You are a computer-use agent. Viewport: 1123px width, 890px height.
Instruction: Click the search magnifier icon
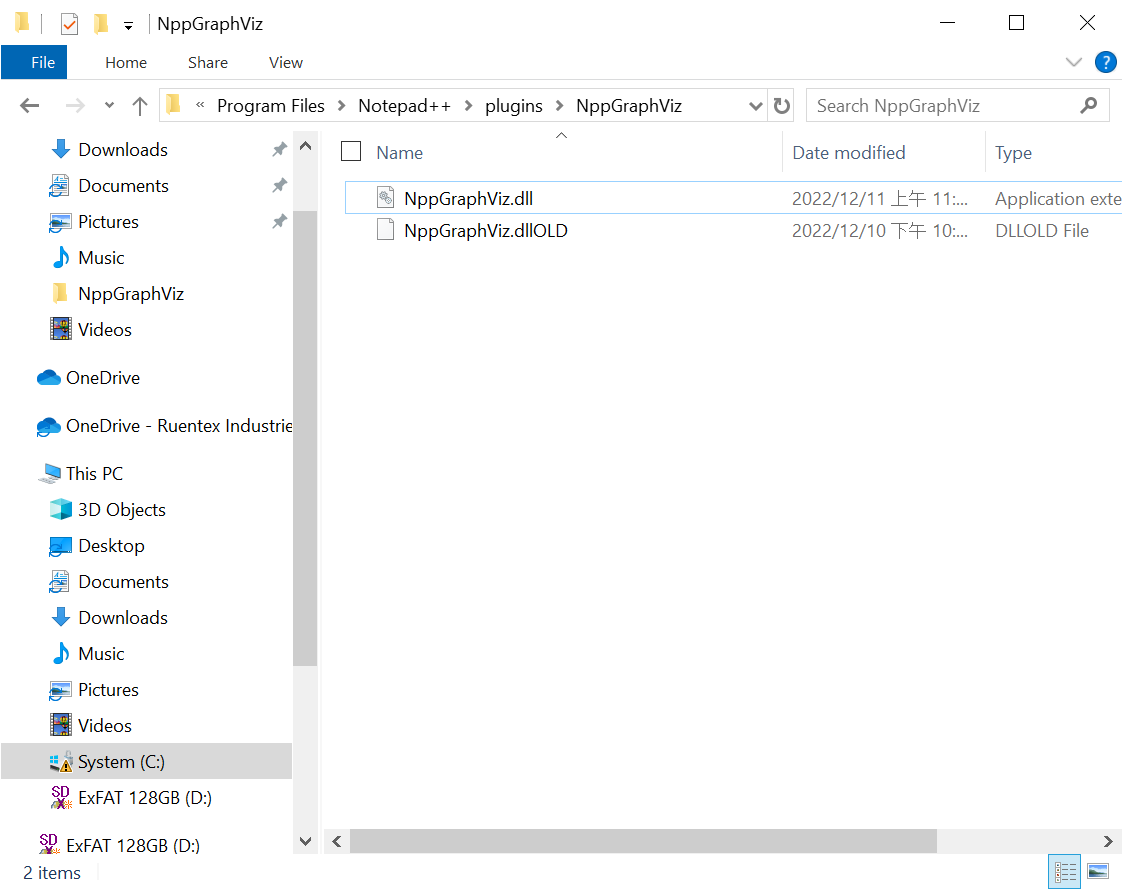1089,106
